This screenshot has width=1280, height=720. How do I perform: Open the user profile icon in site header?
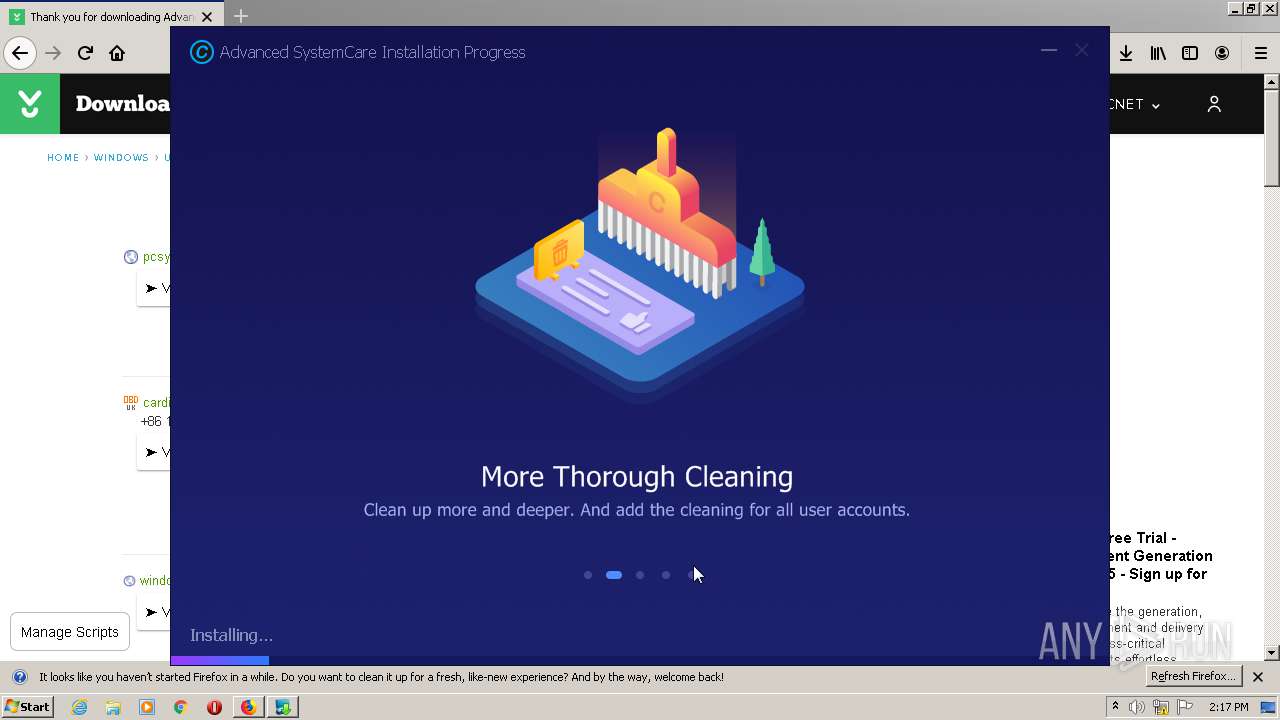pyautogui.click(x=1214, y=104)
